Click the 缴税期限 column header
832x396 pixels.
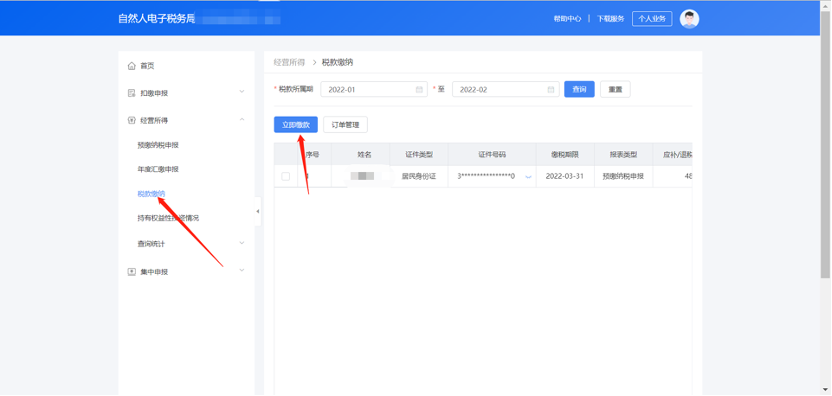pyautogui.click(x=565, y=154)
